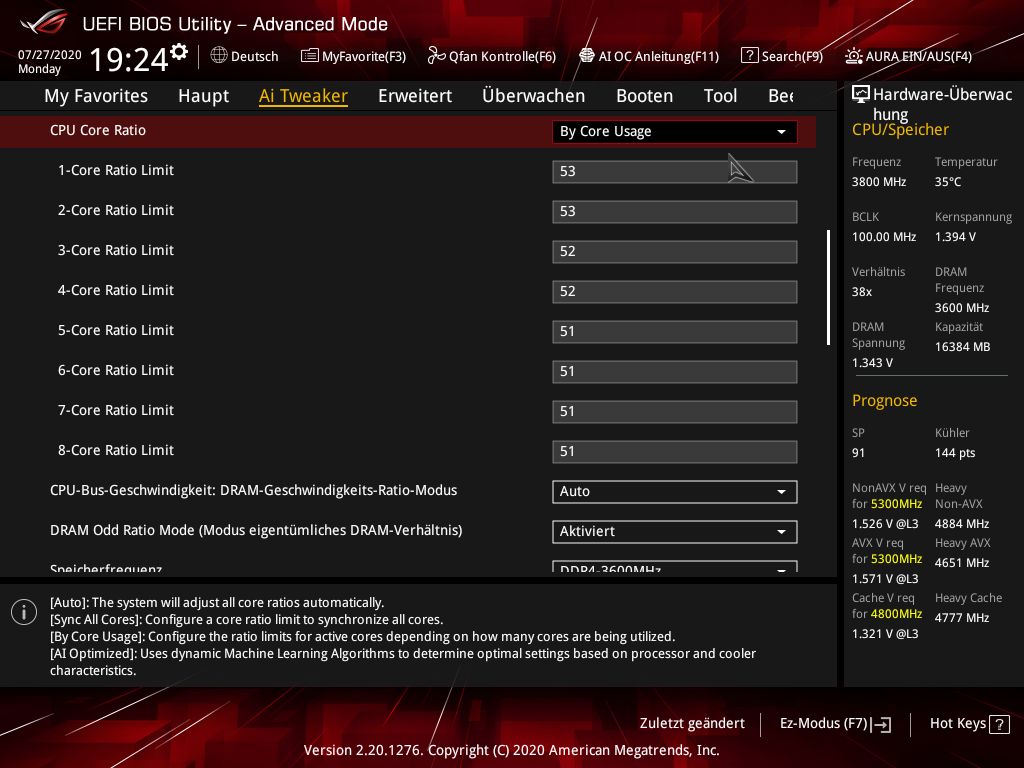Click the settings list scrollbar
The width and height of the screenshot is (1024, 768).
pos(829,287)
